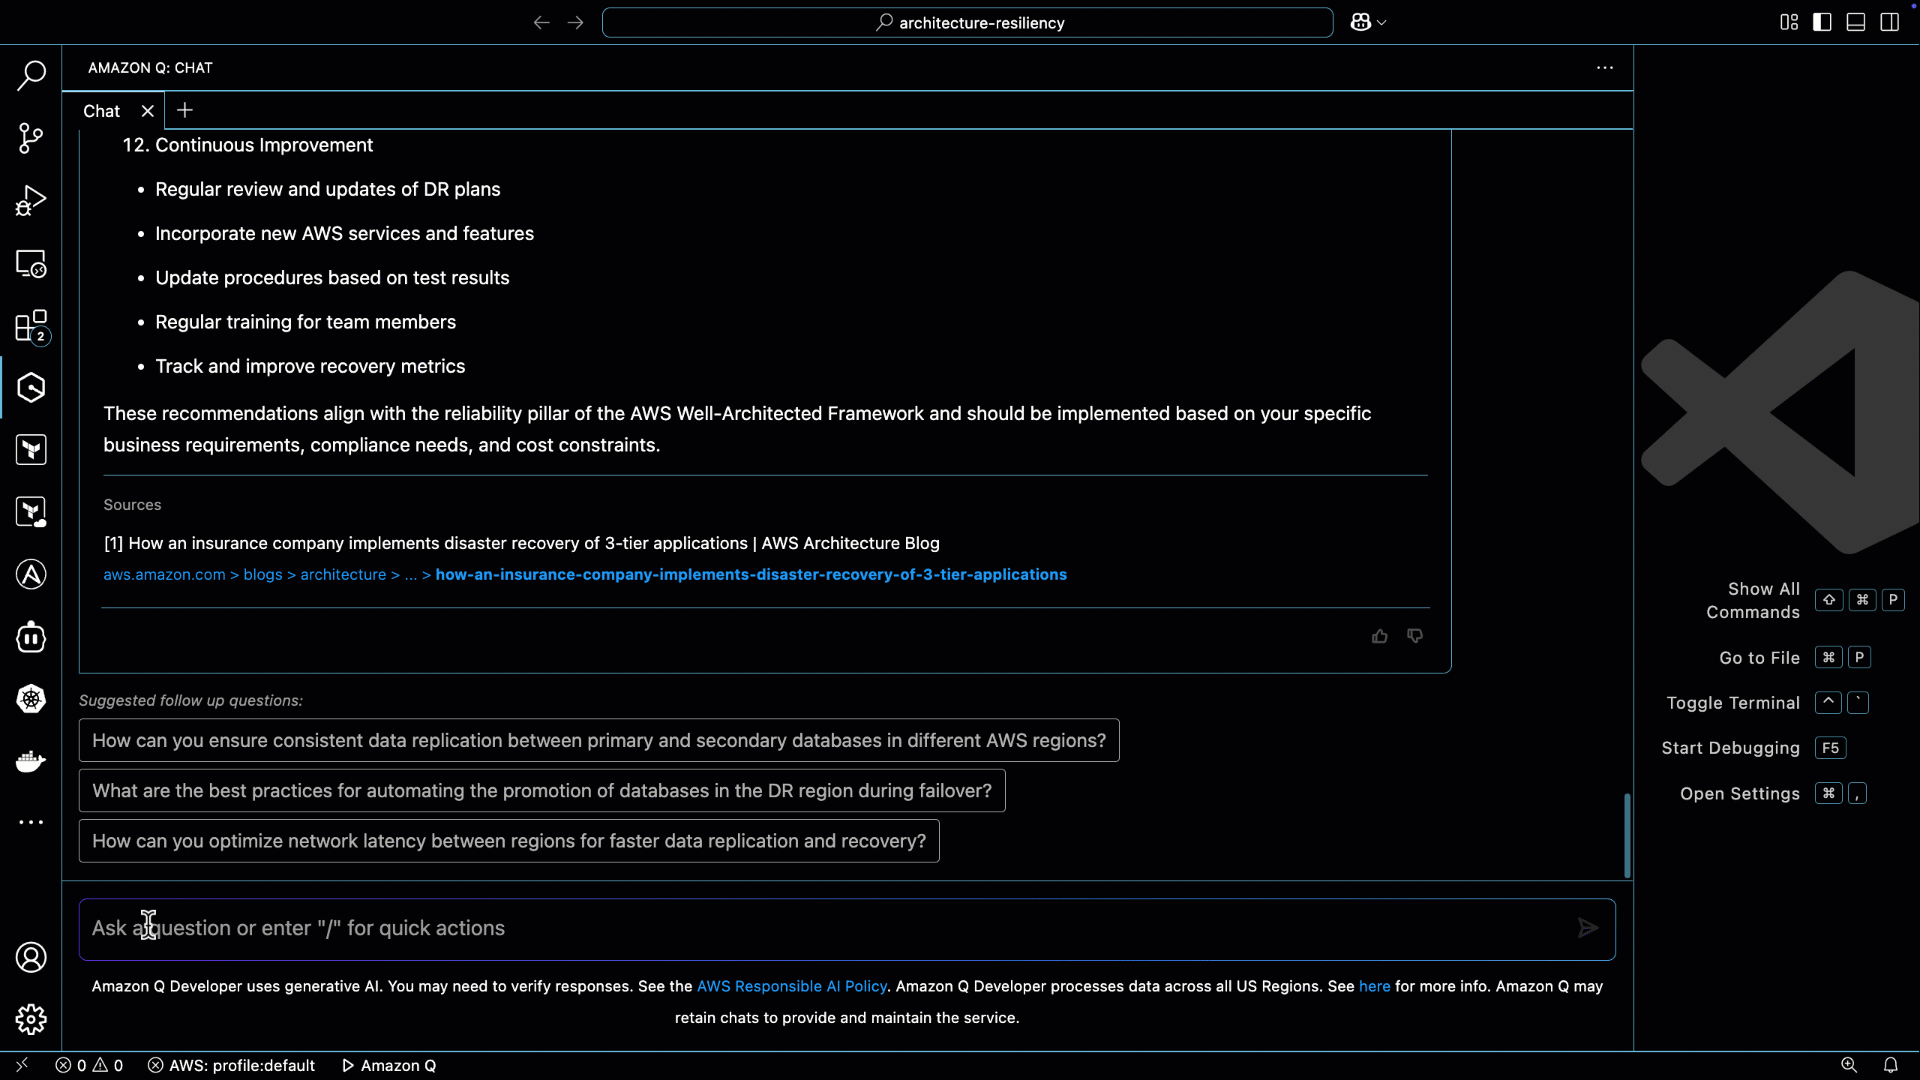Open the Run and Debug view
The image size is (1920, 1080).
(31, 201)
